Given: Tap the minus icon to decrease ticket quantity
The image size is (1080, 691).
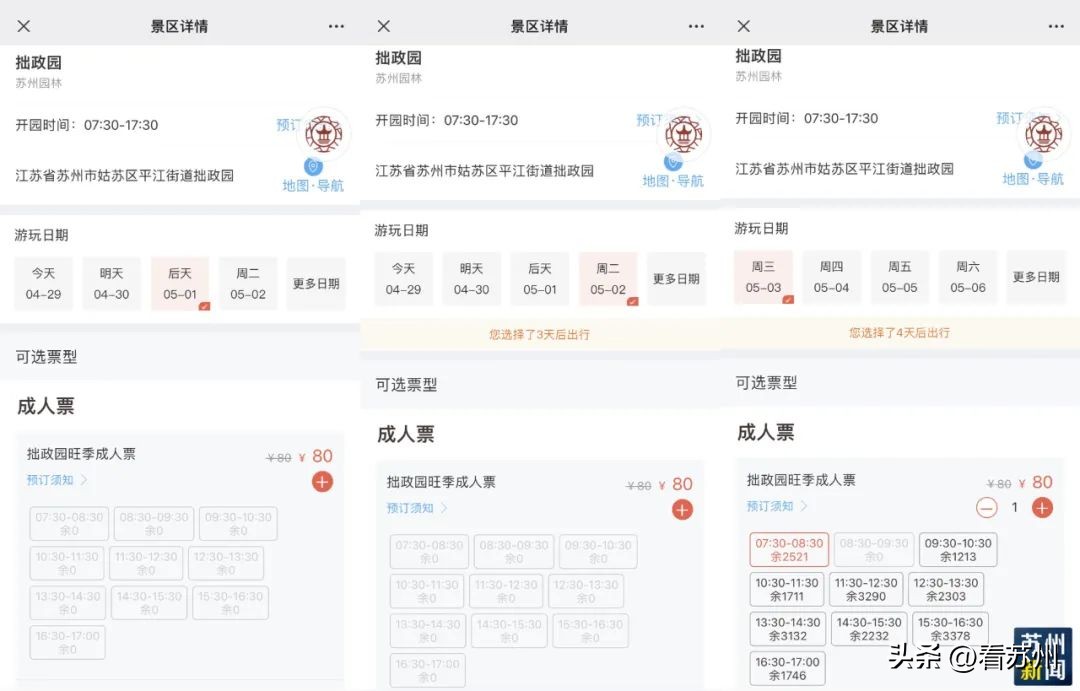Looking at the screenshot, I should [985, 507].
